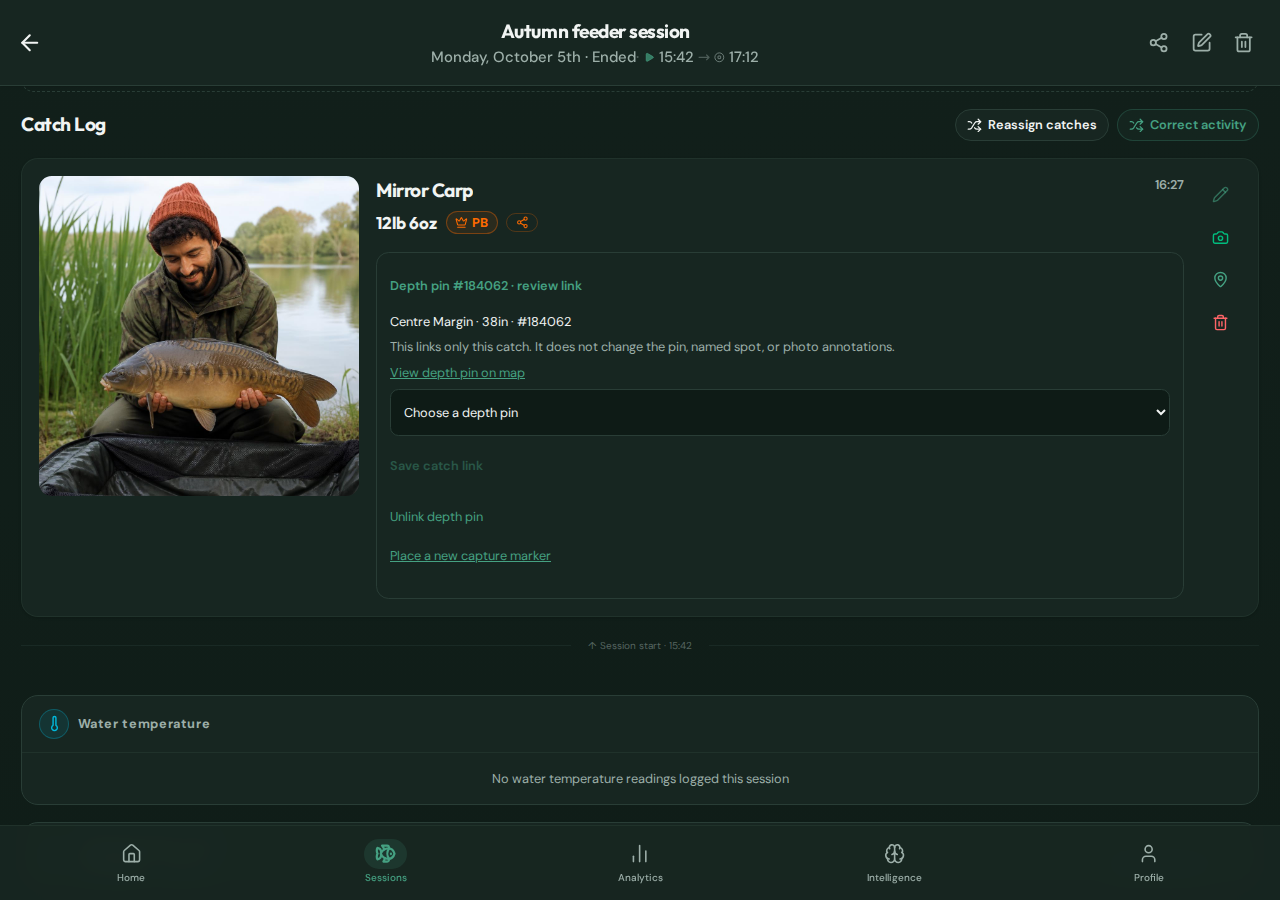The width and height of the screenshot is (1280, 900).
Task: Click the Correct activity button
Action: (1188, 125)
